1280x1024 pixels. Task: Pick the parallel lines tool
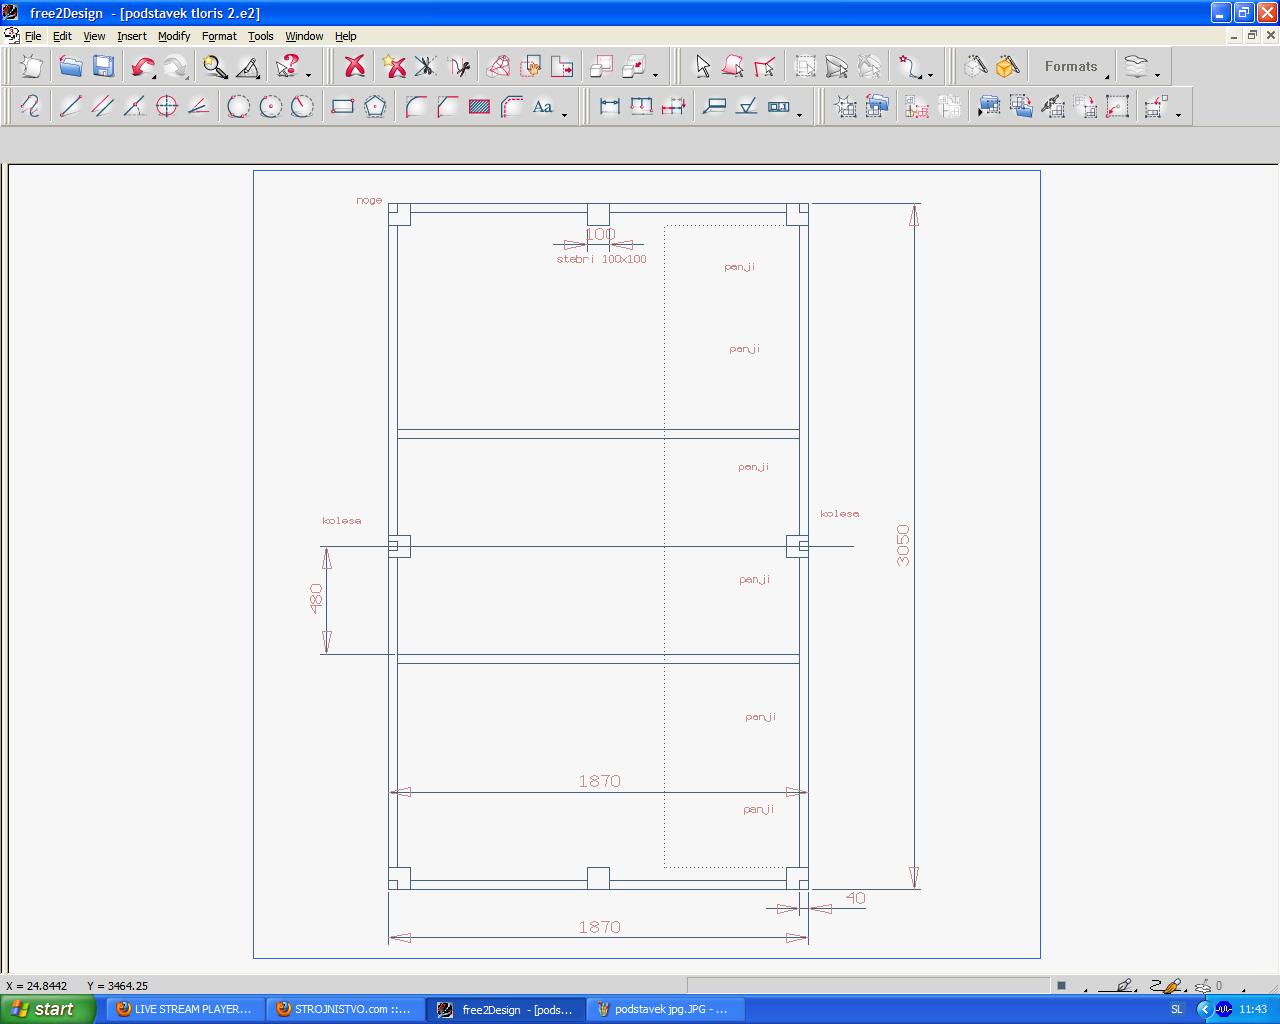pyautogui.click(x=102, y=106)
